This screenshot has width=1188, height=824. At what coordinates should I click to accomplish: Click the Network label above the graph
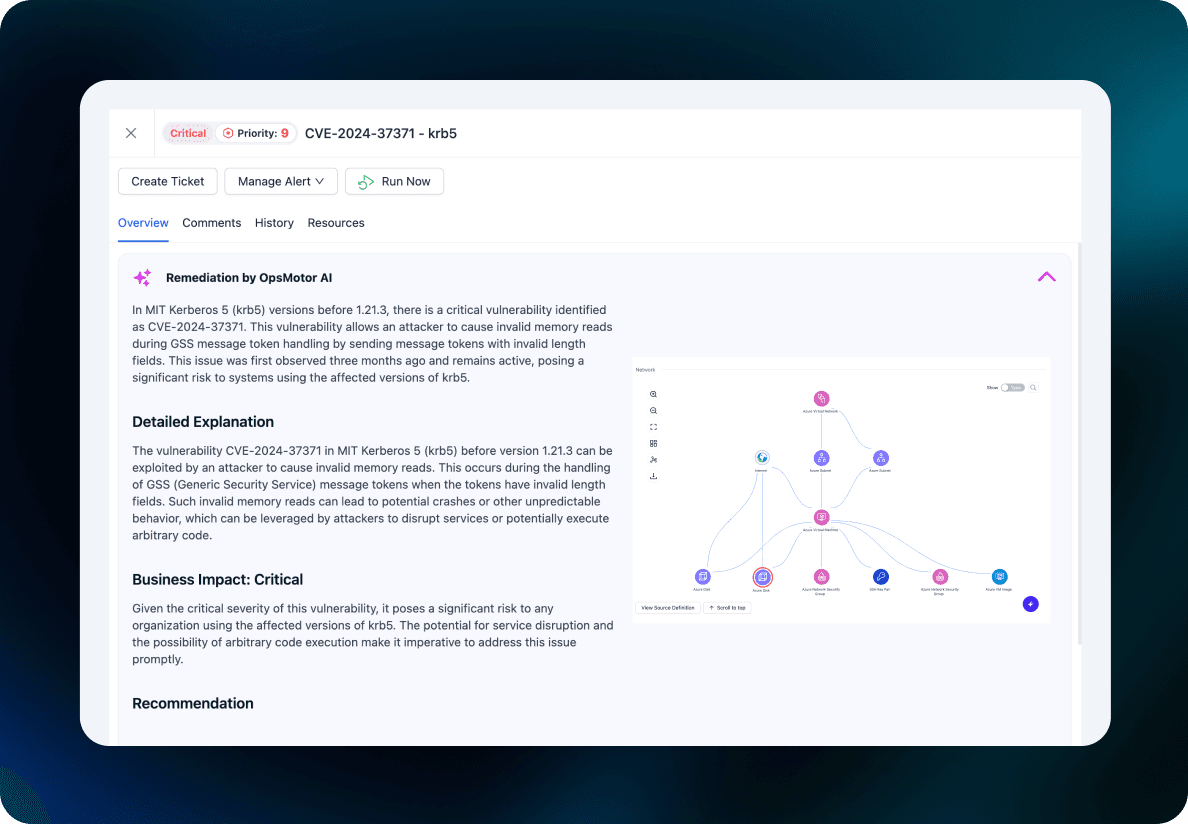tap(646, 370)
